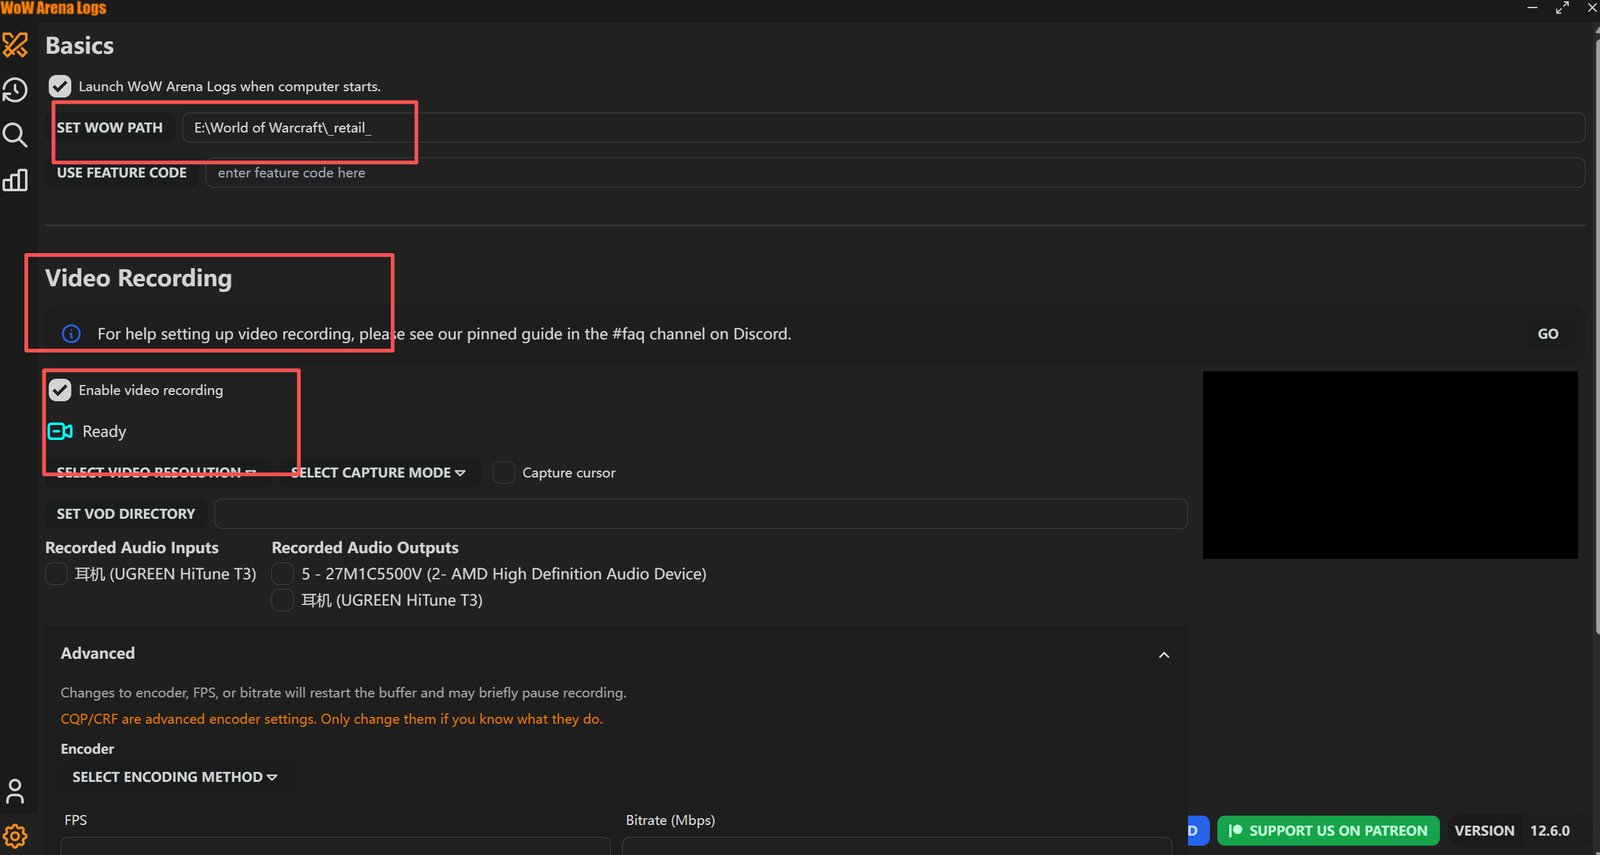Check the AMD High Definition Audio Device output
1600x855 pixels.
coord(283,574)
